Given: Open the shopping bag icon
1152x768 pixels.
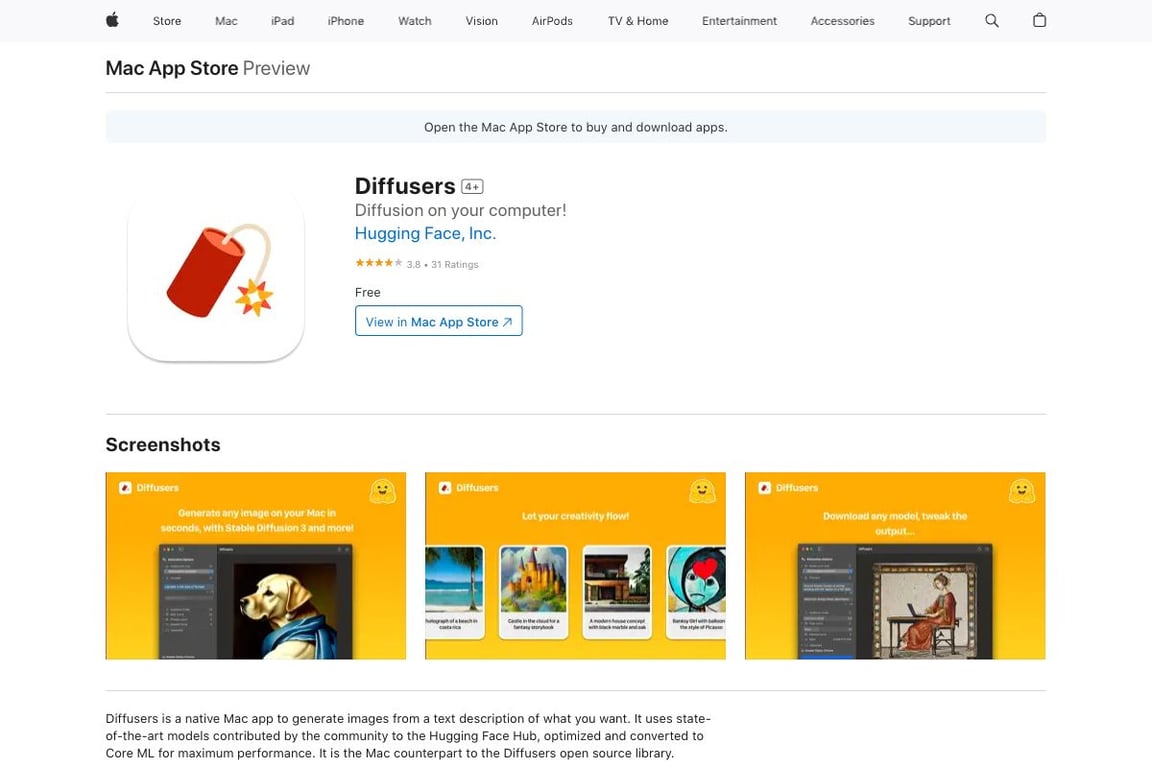Looking at the screenshot, I should point(1039,21).
